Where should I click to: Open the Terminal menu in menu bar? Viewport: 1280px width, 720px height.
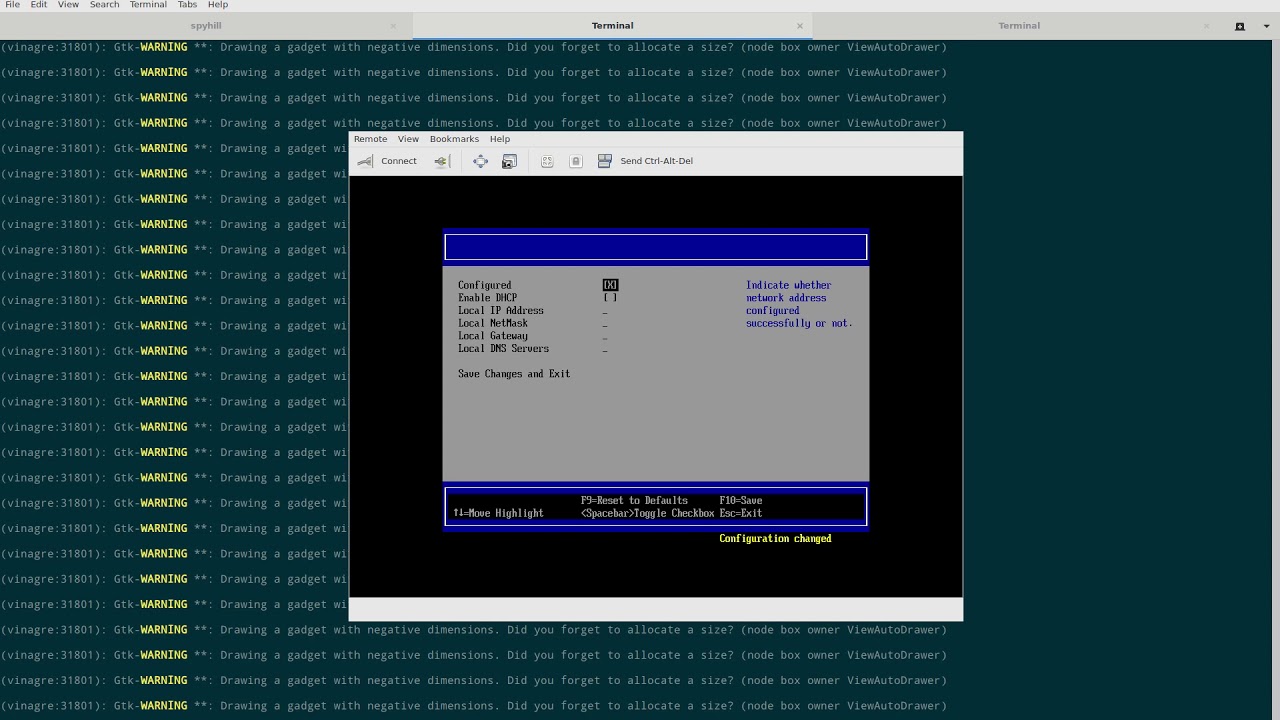coord(148,5)
